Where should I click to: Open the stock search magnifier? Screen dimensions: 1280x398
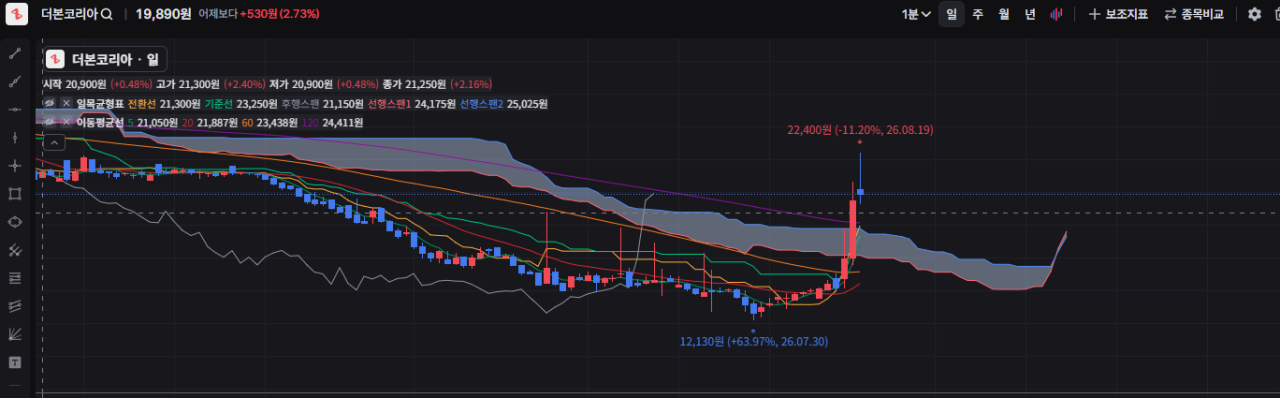point(106,14)
